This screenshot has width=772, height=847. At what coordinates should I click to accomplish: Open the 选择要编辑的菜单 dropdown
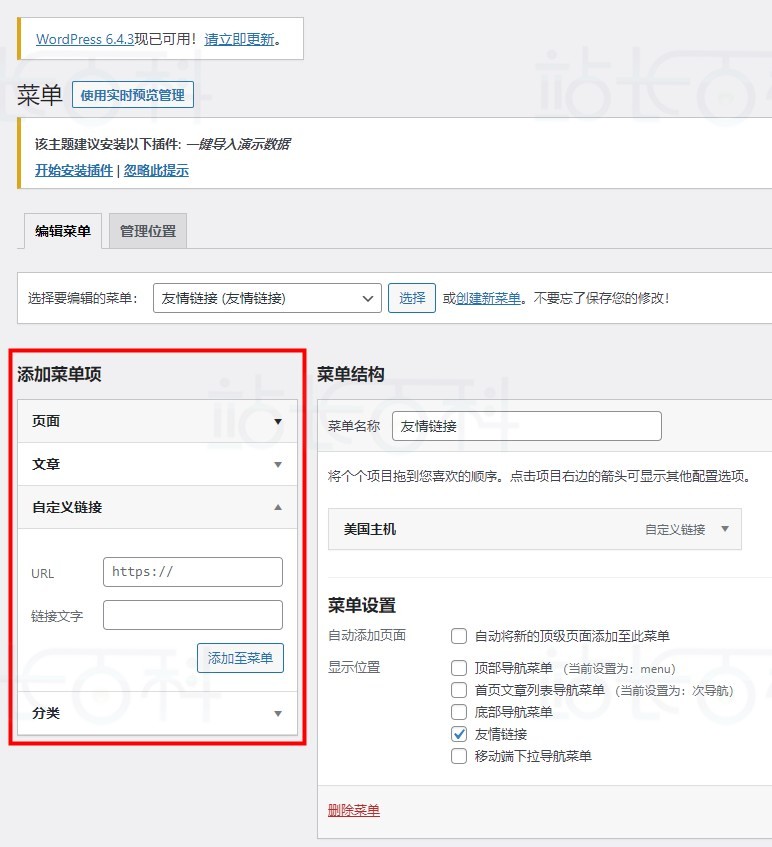266,298
